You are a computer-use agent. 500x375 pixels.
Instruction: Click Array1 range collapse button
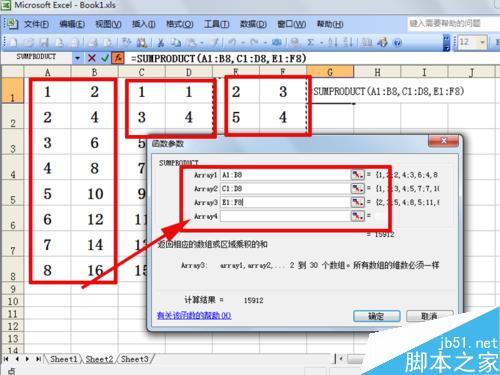[357, 175]
